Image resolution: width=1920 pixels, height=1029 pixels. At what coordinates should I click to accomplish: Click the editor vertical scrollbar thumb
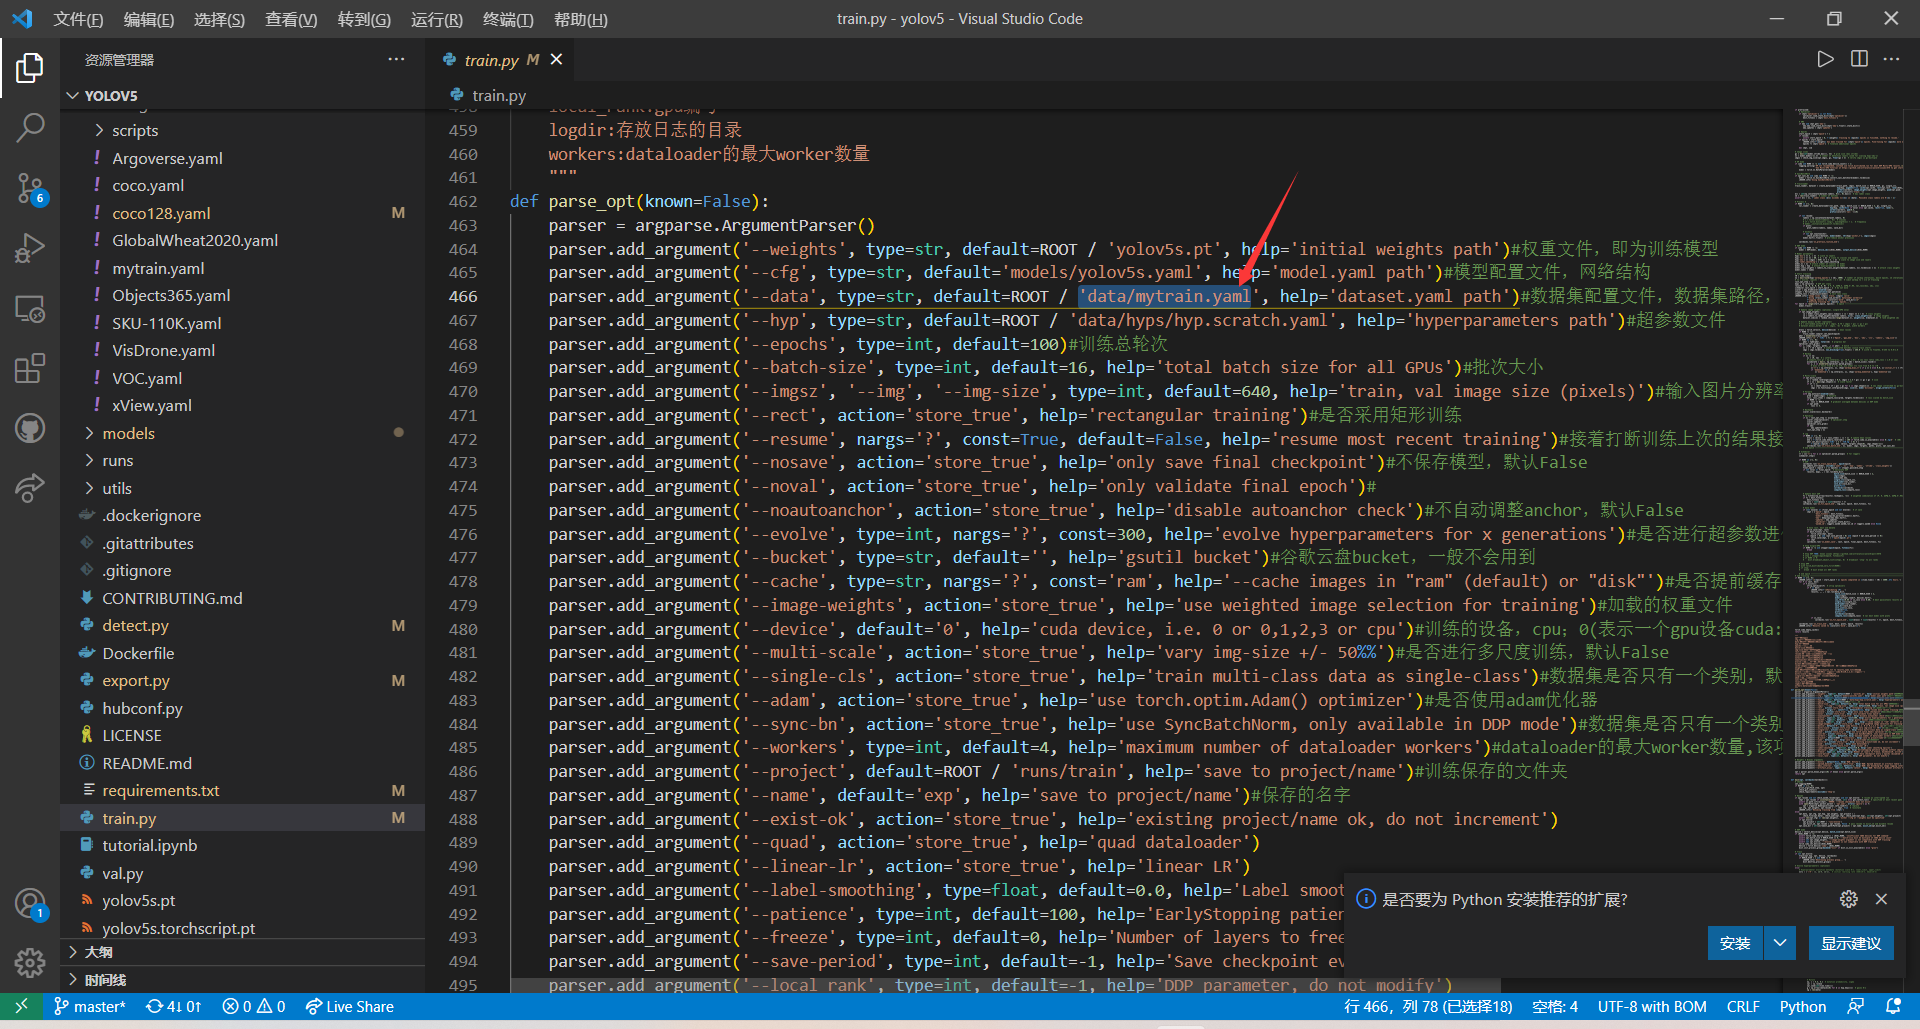1911,724
